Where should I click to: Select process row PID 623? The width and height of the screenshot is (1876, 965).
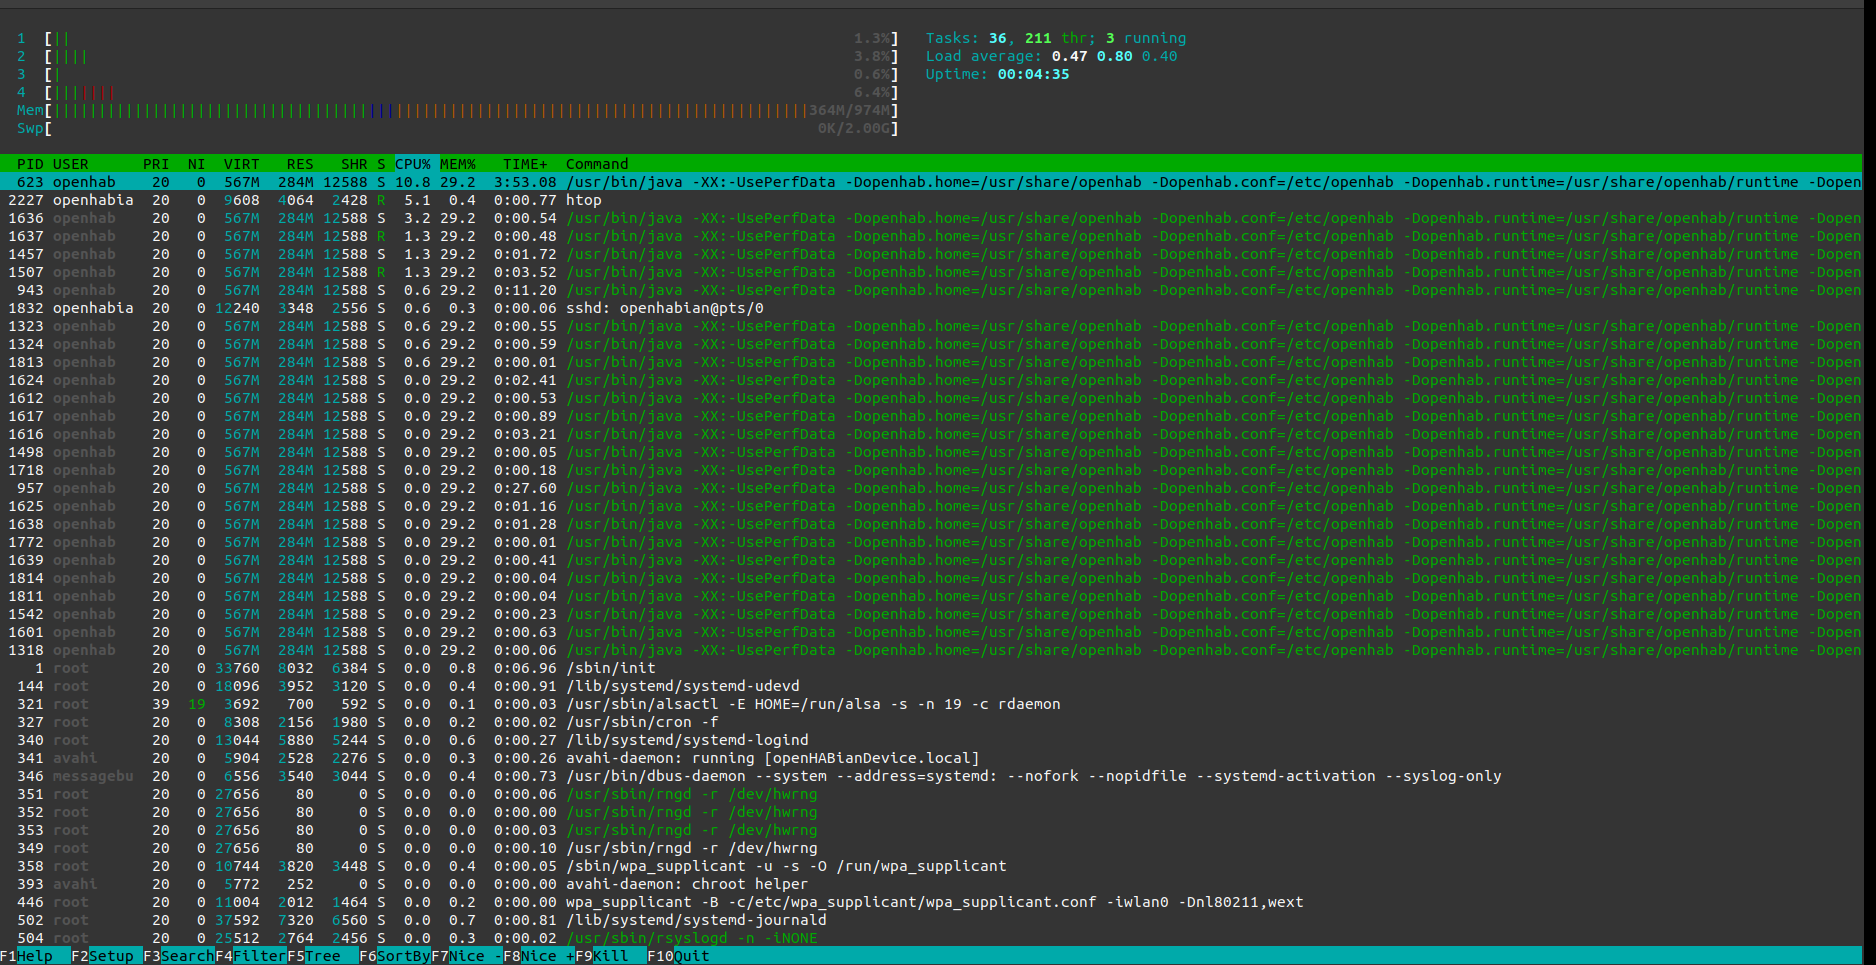point(931,182)
